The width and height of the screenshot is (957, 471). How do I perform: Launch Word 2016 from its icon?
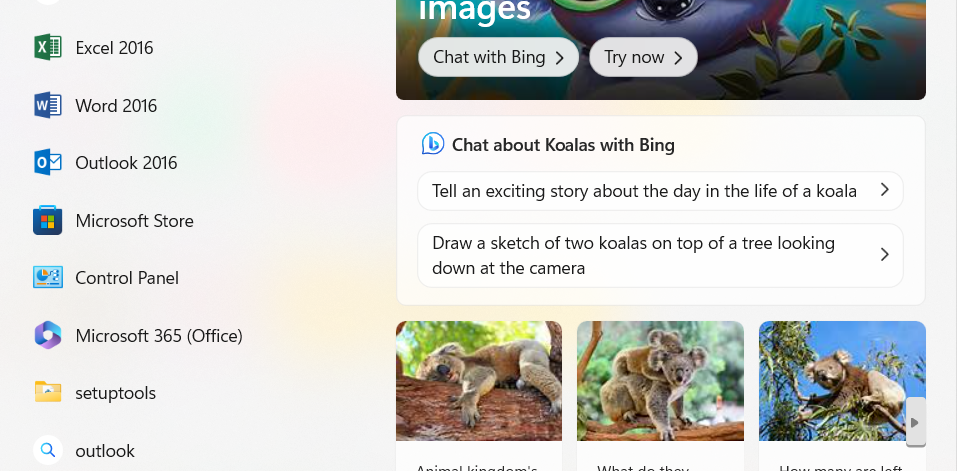point(48,106)
